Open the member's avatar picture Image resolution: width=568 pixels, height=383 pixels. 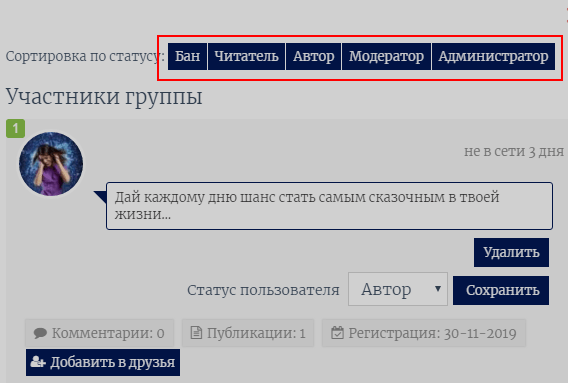coord(51,164)
